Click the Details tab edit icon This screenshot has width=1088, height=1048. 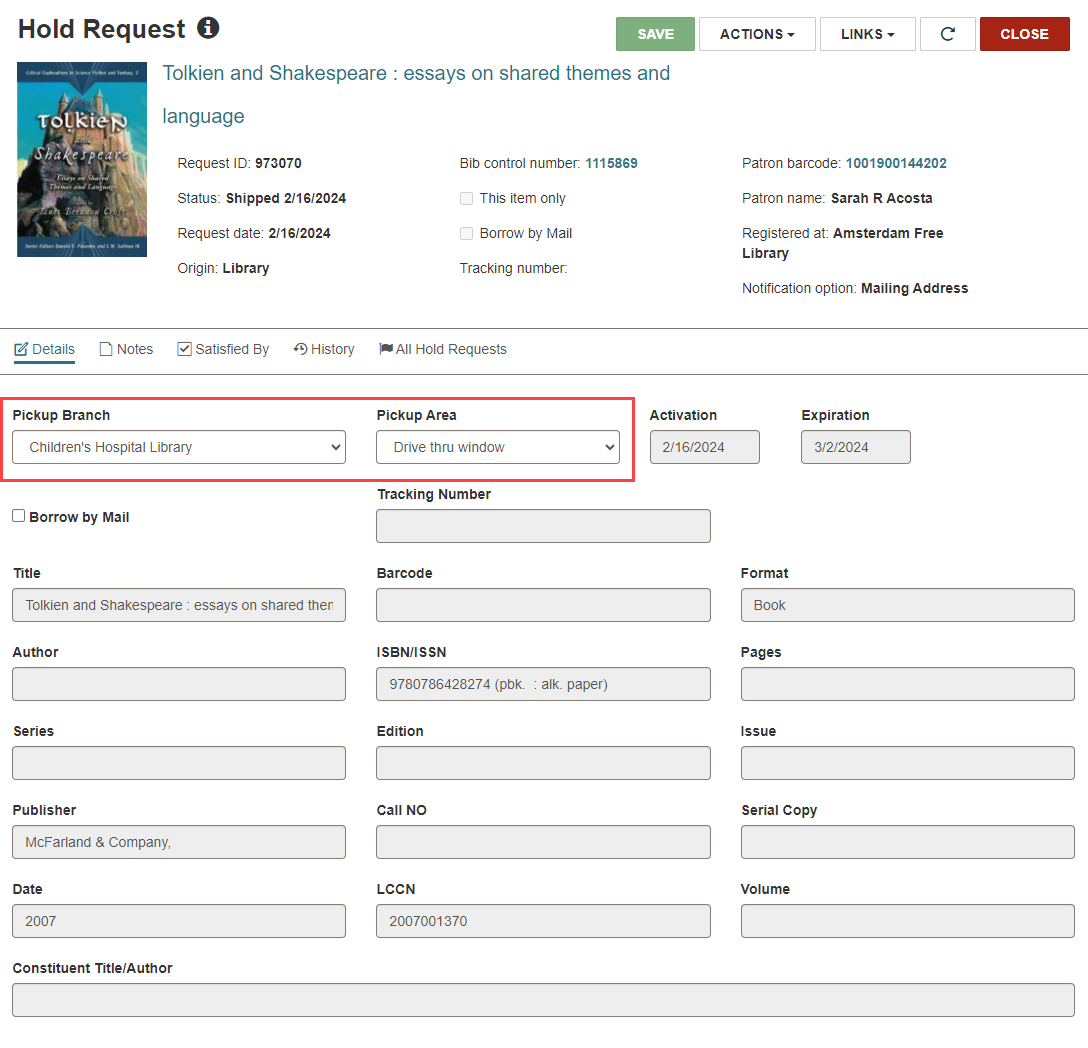click(x=22, y=349)
